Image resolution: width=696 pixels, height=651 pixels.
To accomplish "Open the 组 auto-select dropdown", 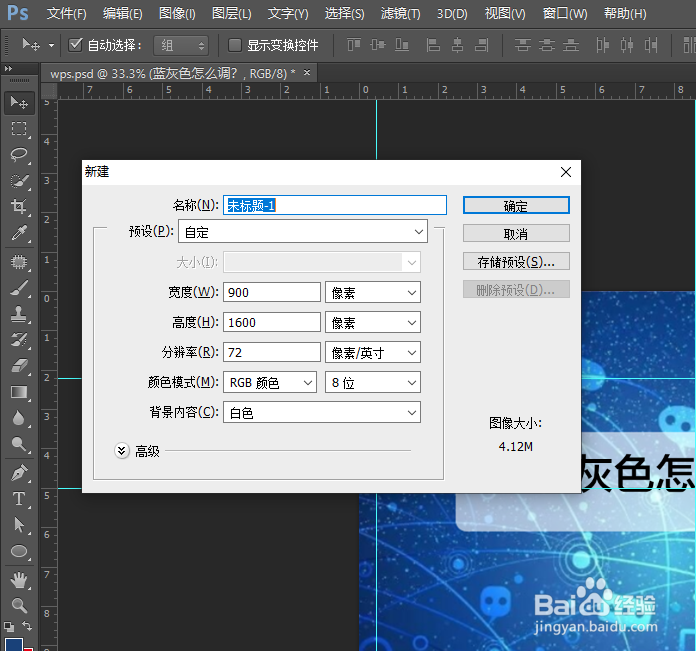I will coord(181,45).
